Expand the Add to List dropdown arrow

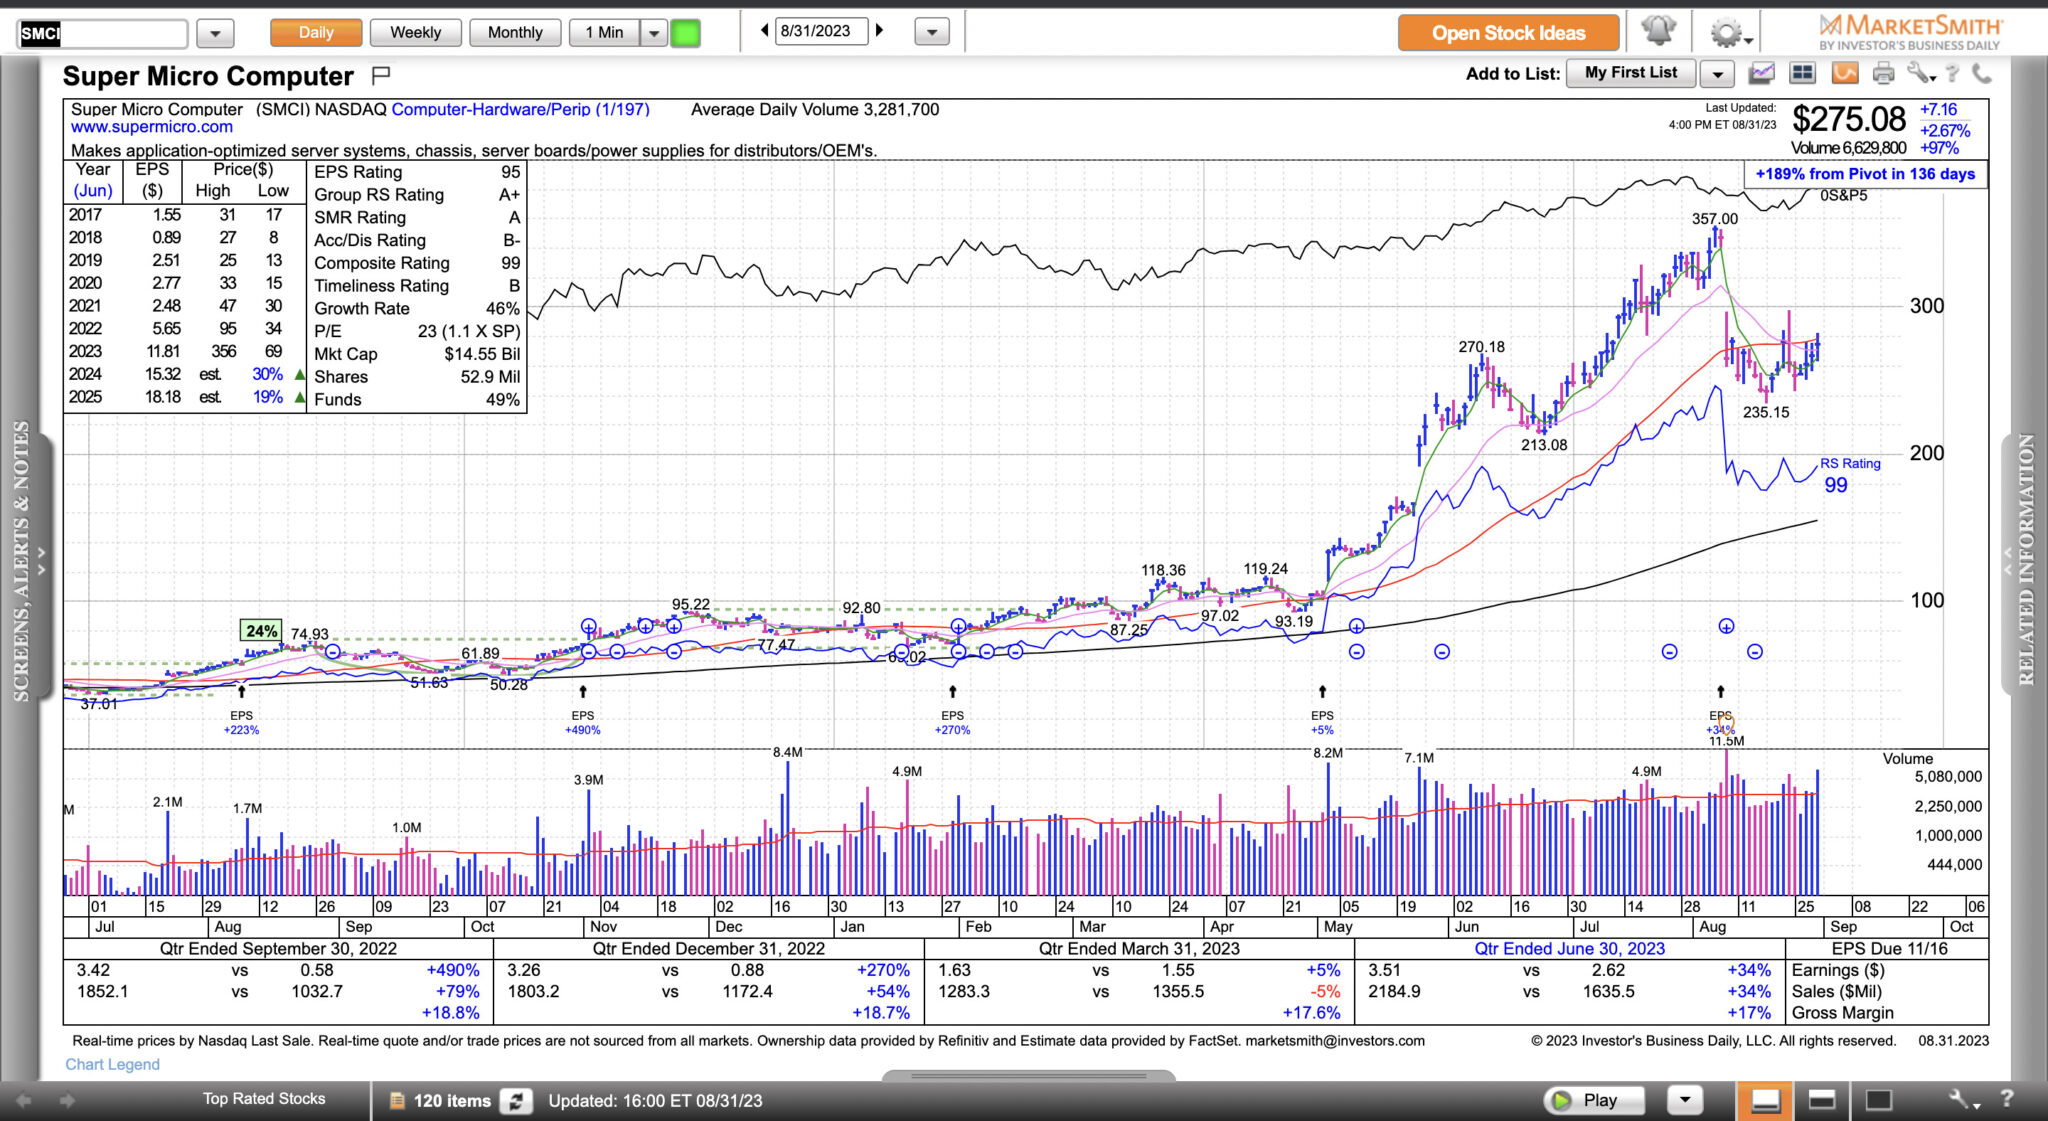point(1717,74)
